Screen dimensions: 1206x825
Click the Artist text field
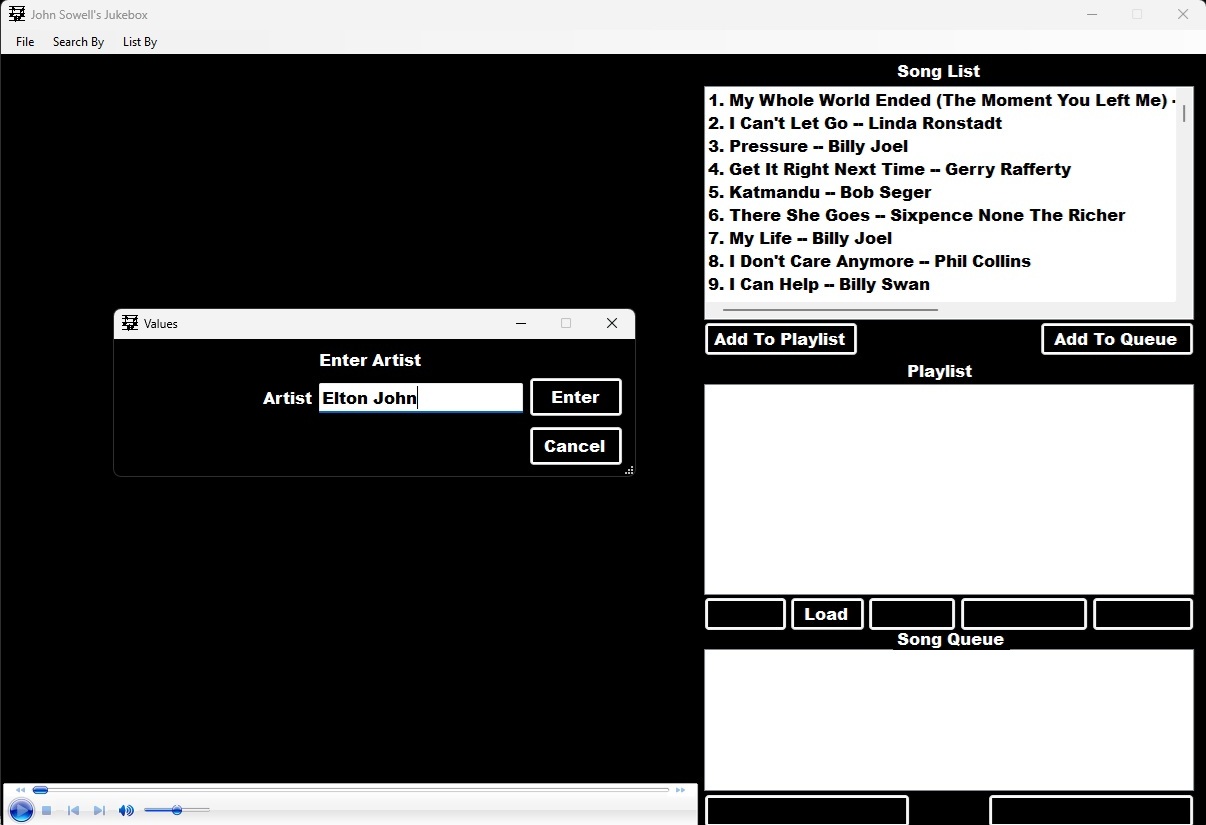click(420, 398)
